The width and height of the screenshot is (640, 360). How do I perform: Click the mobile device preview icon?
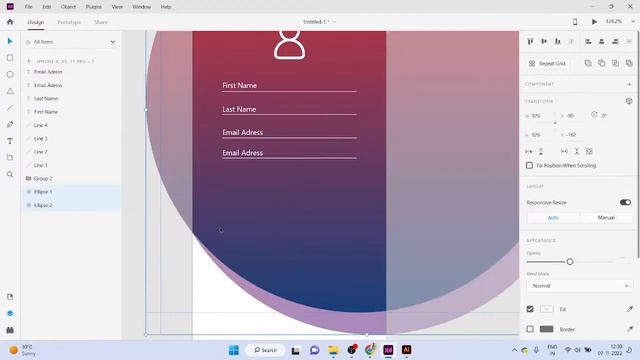coord(575,22)
